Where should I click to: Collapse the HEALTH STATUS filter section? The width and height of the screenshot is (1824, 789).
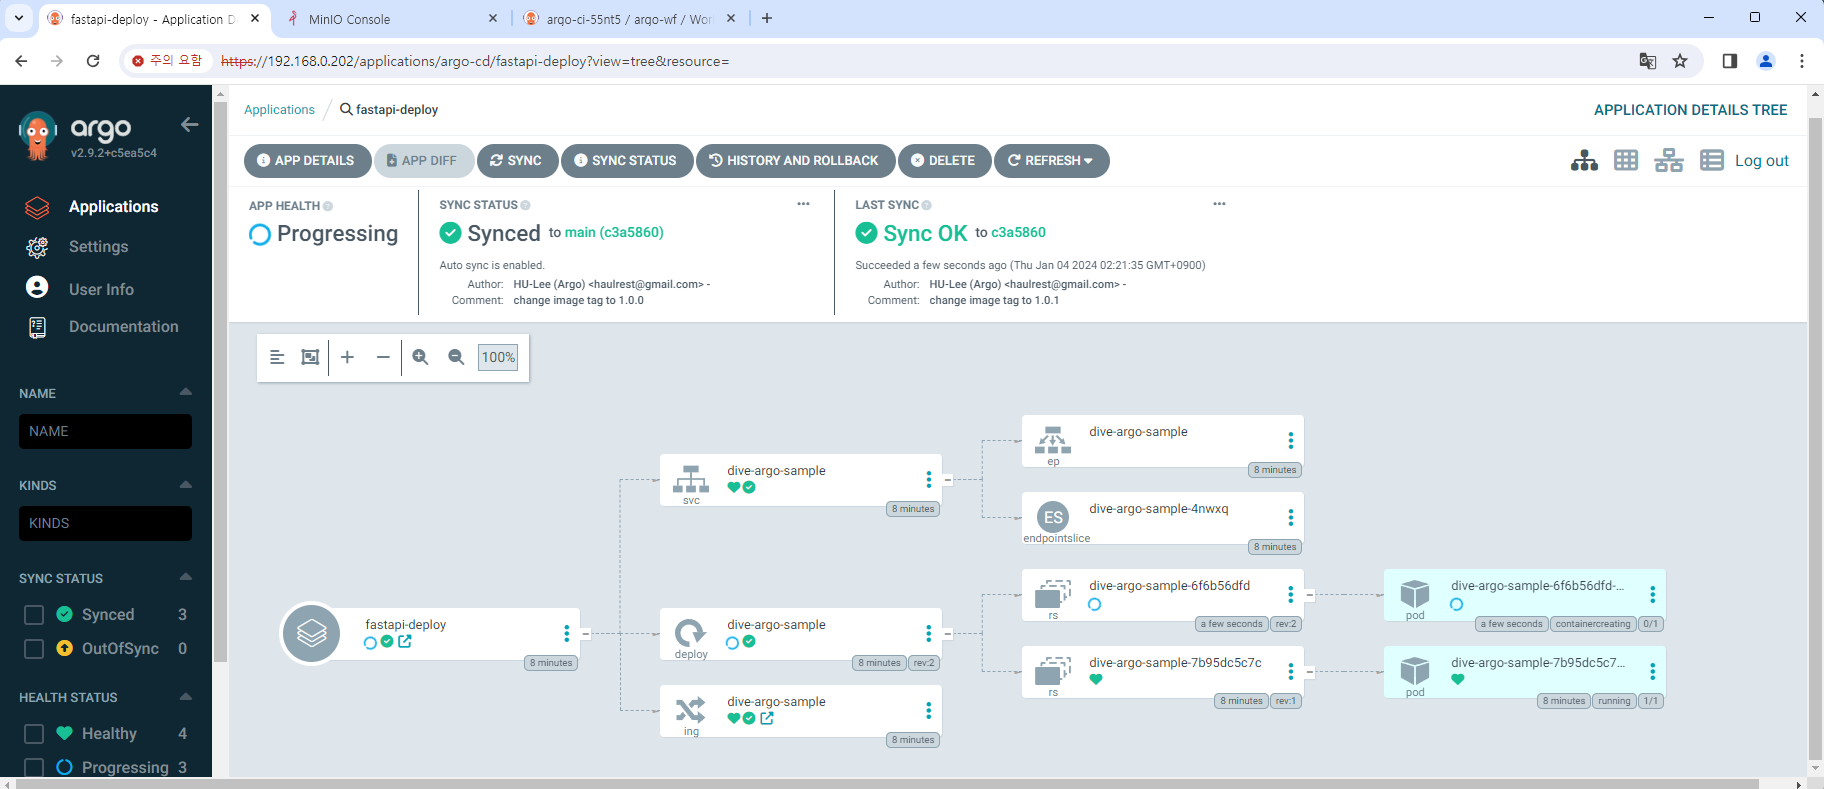pos(185,696)
